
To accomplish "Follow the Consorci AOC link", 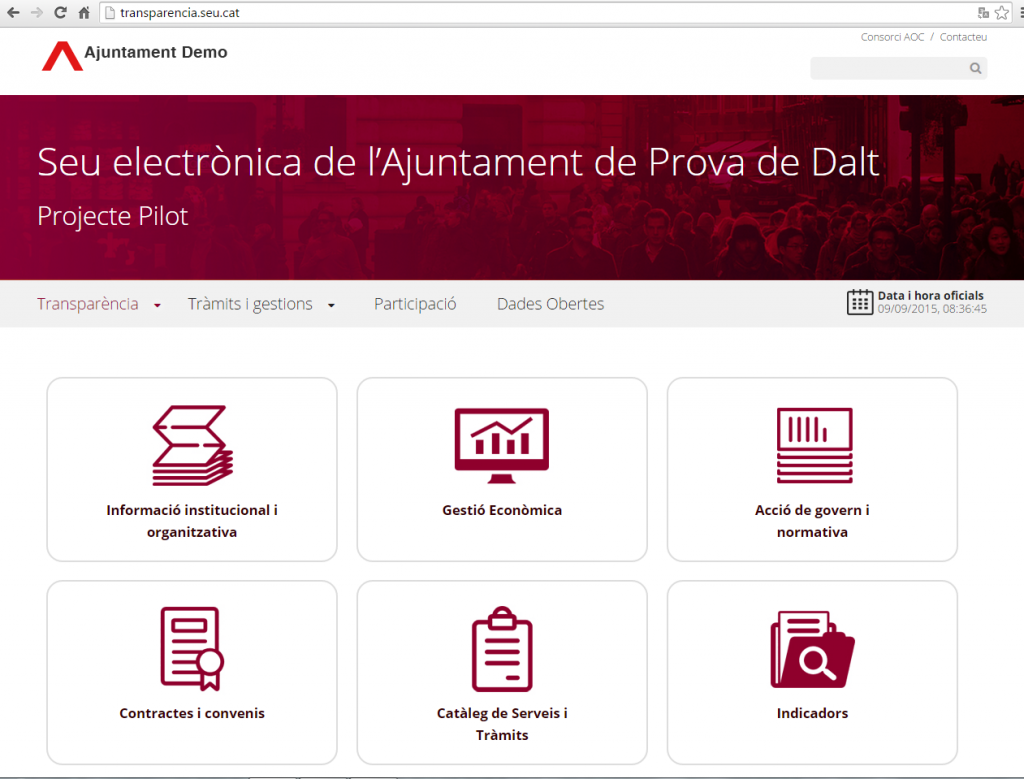I will coord(891,36).
